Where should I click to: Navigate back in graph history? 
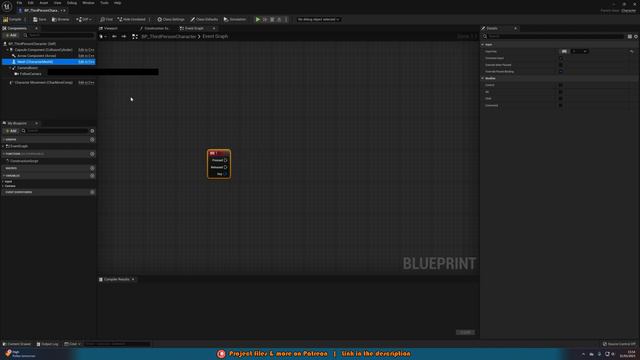[x=114, y=36]
